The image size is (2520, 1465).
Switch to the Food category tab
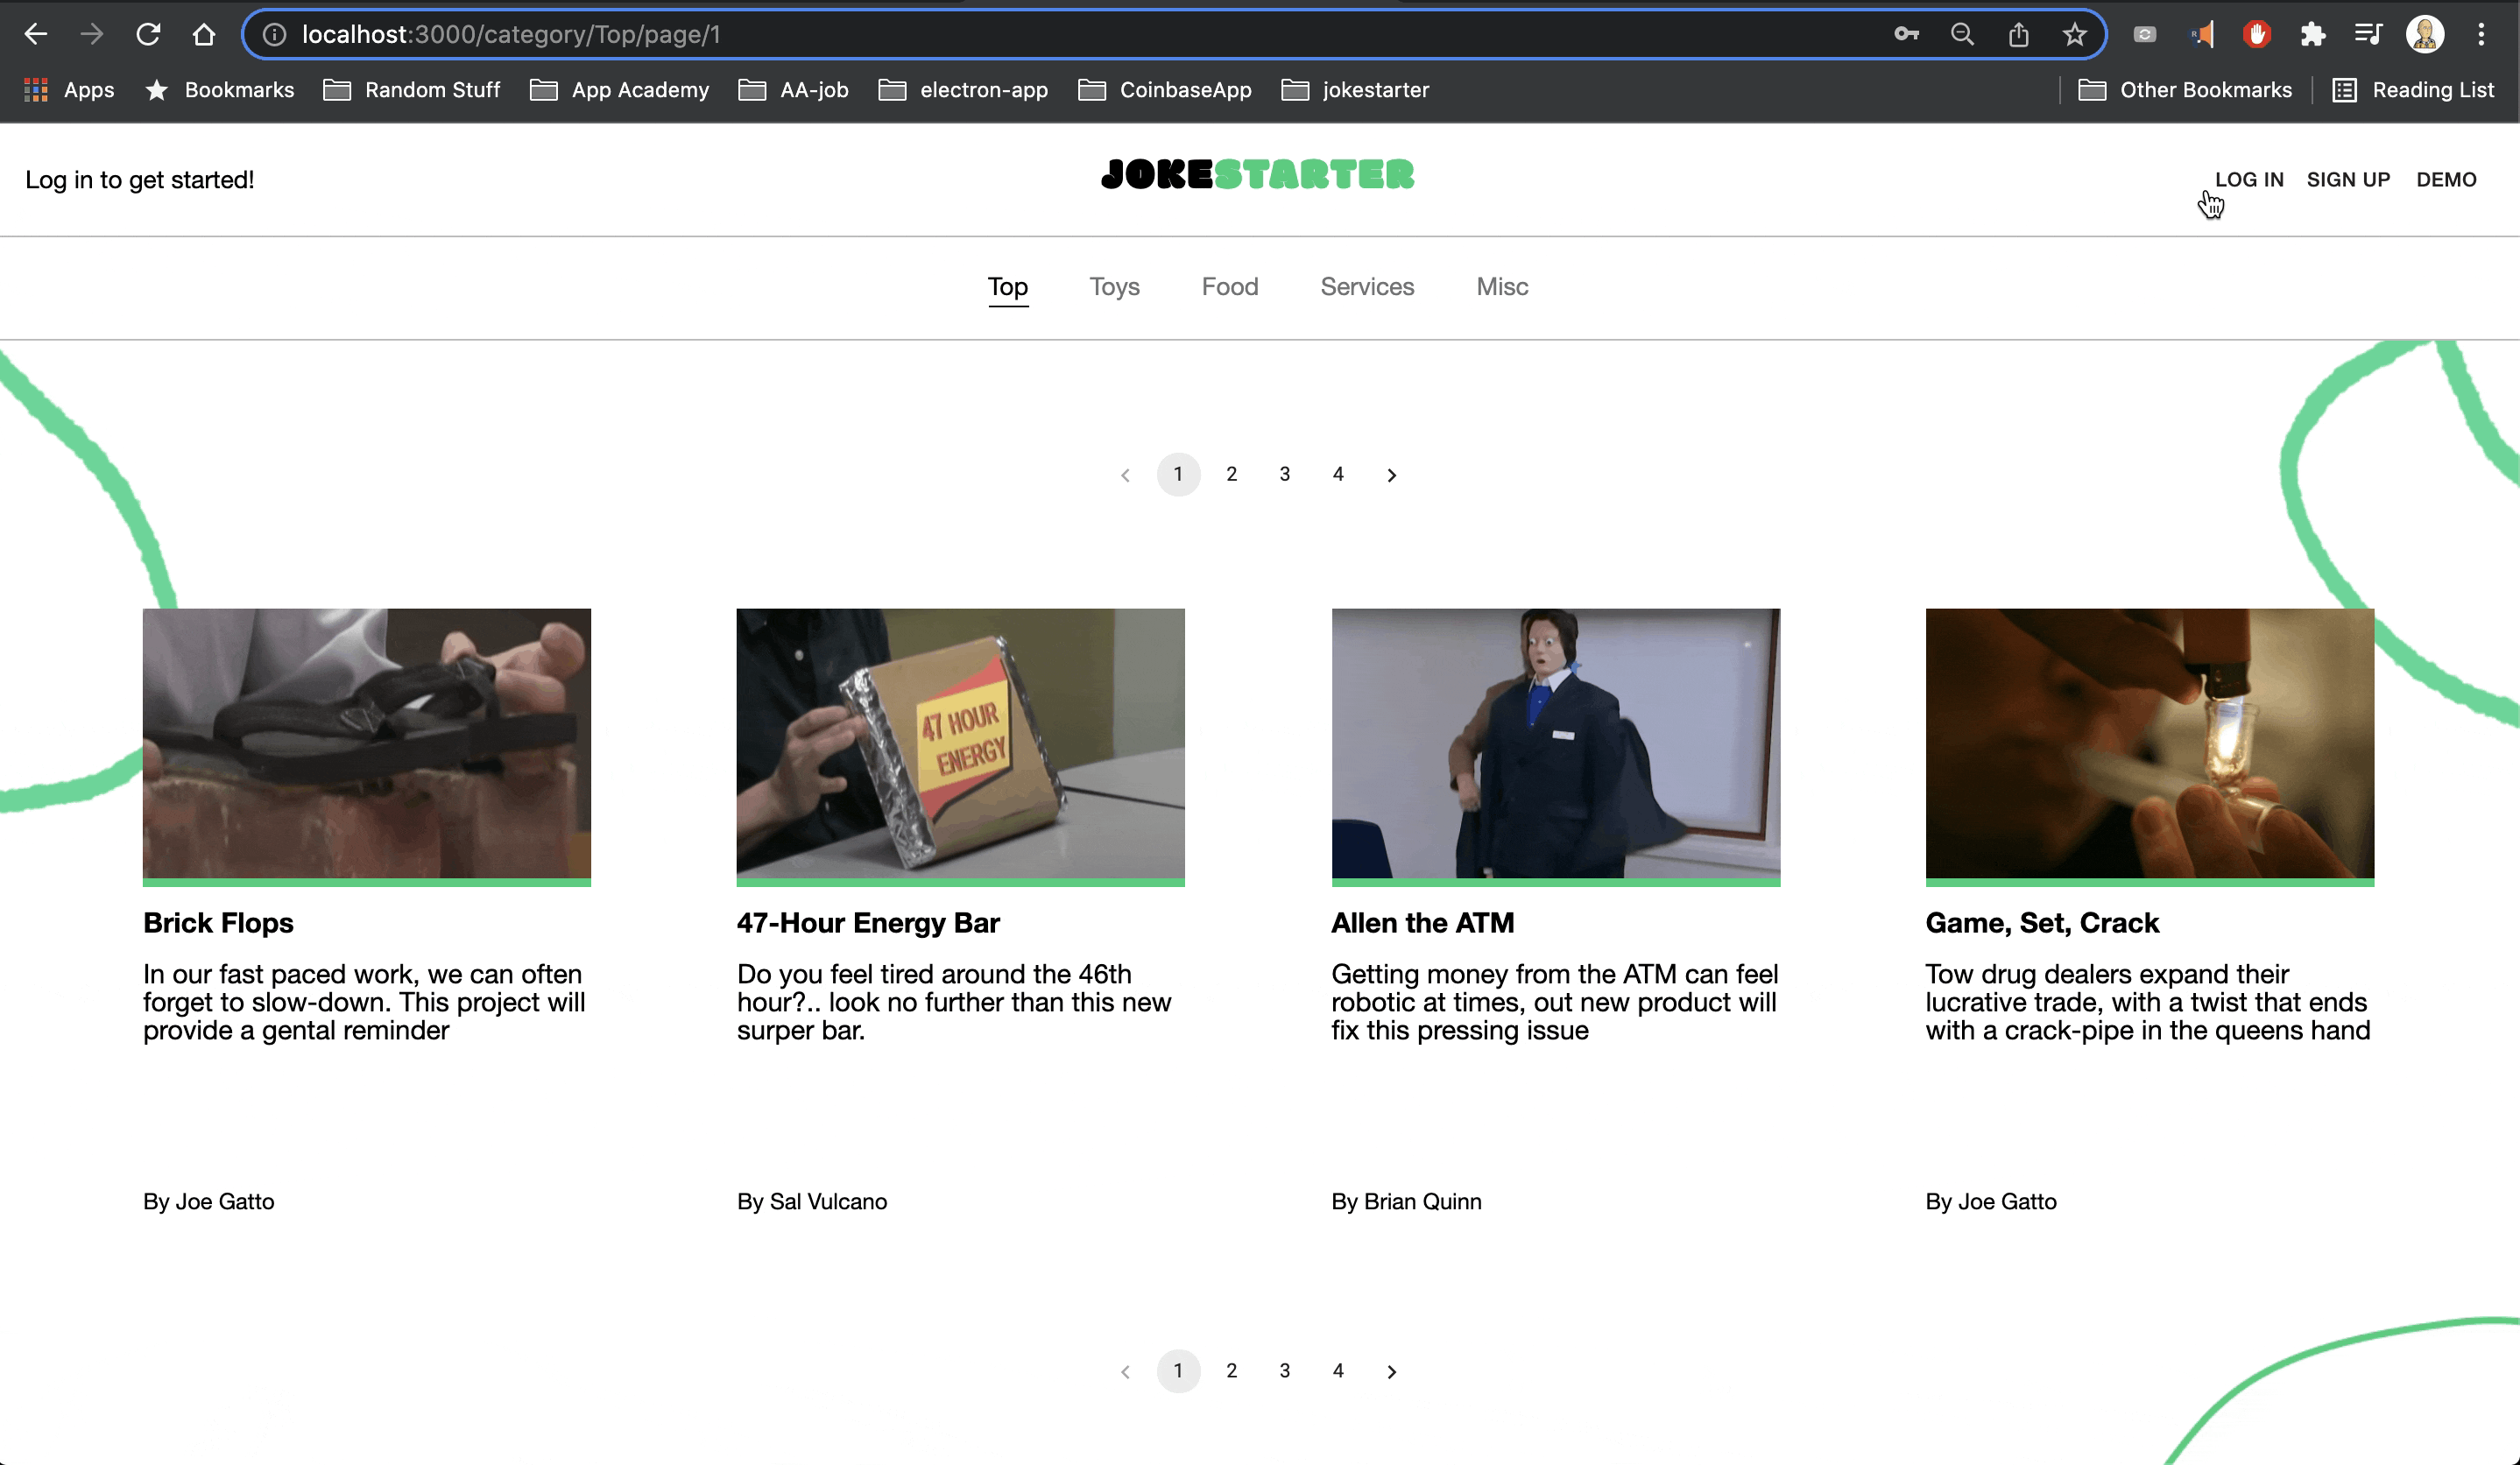1229,287
